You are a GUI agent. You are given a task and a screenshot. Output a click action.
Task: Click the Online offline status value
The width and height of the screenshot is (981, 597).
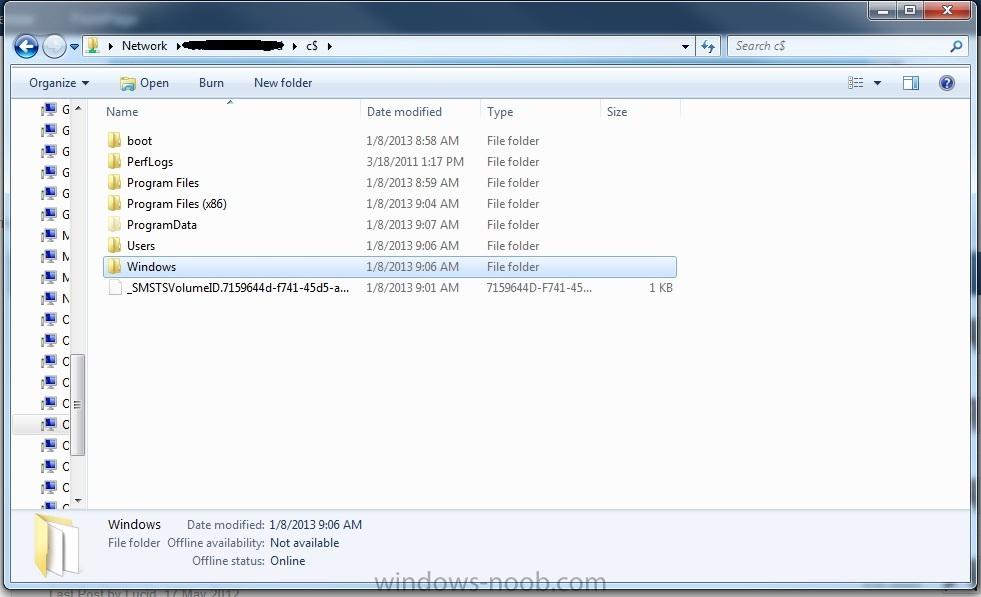pos(288,561)
